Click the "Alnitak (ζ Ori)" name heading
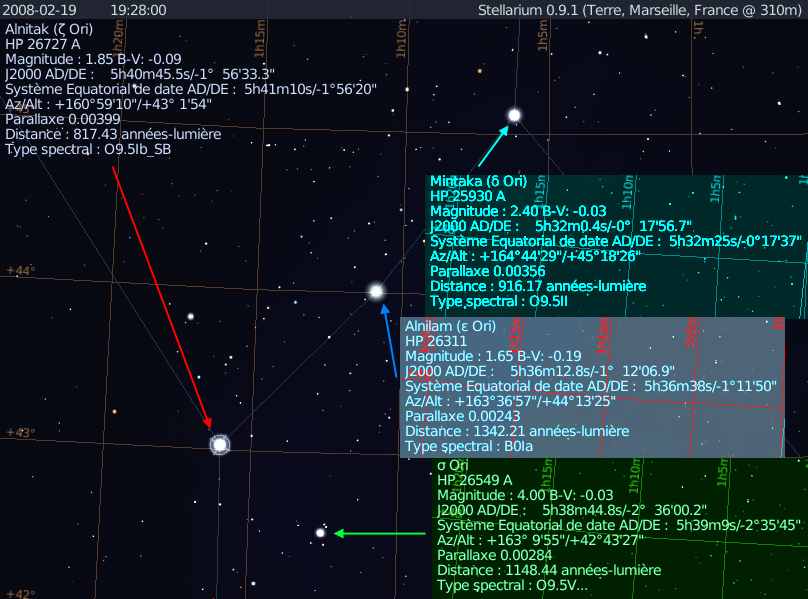This screenshot has width=808, height=599. tap(49, 29)
